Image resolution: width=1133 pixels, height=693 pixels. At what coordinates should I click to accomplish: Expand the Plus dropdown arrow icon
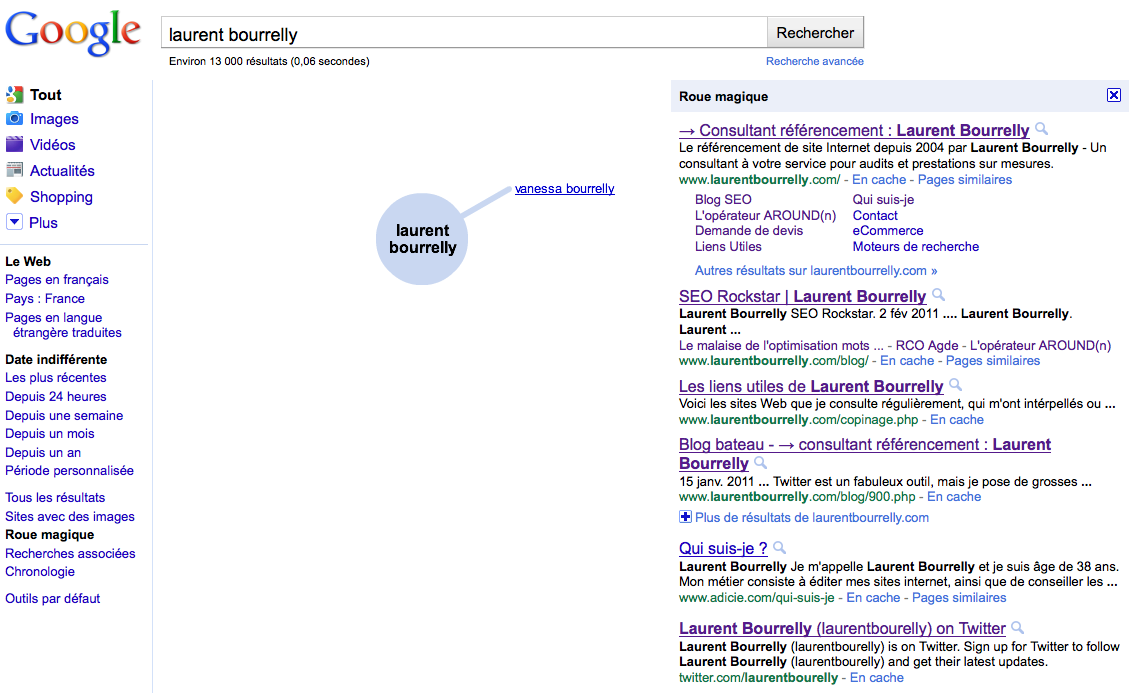click(x=14, y=222)
